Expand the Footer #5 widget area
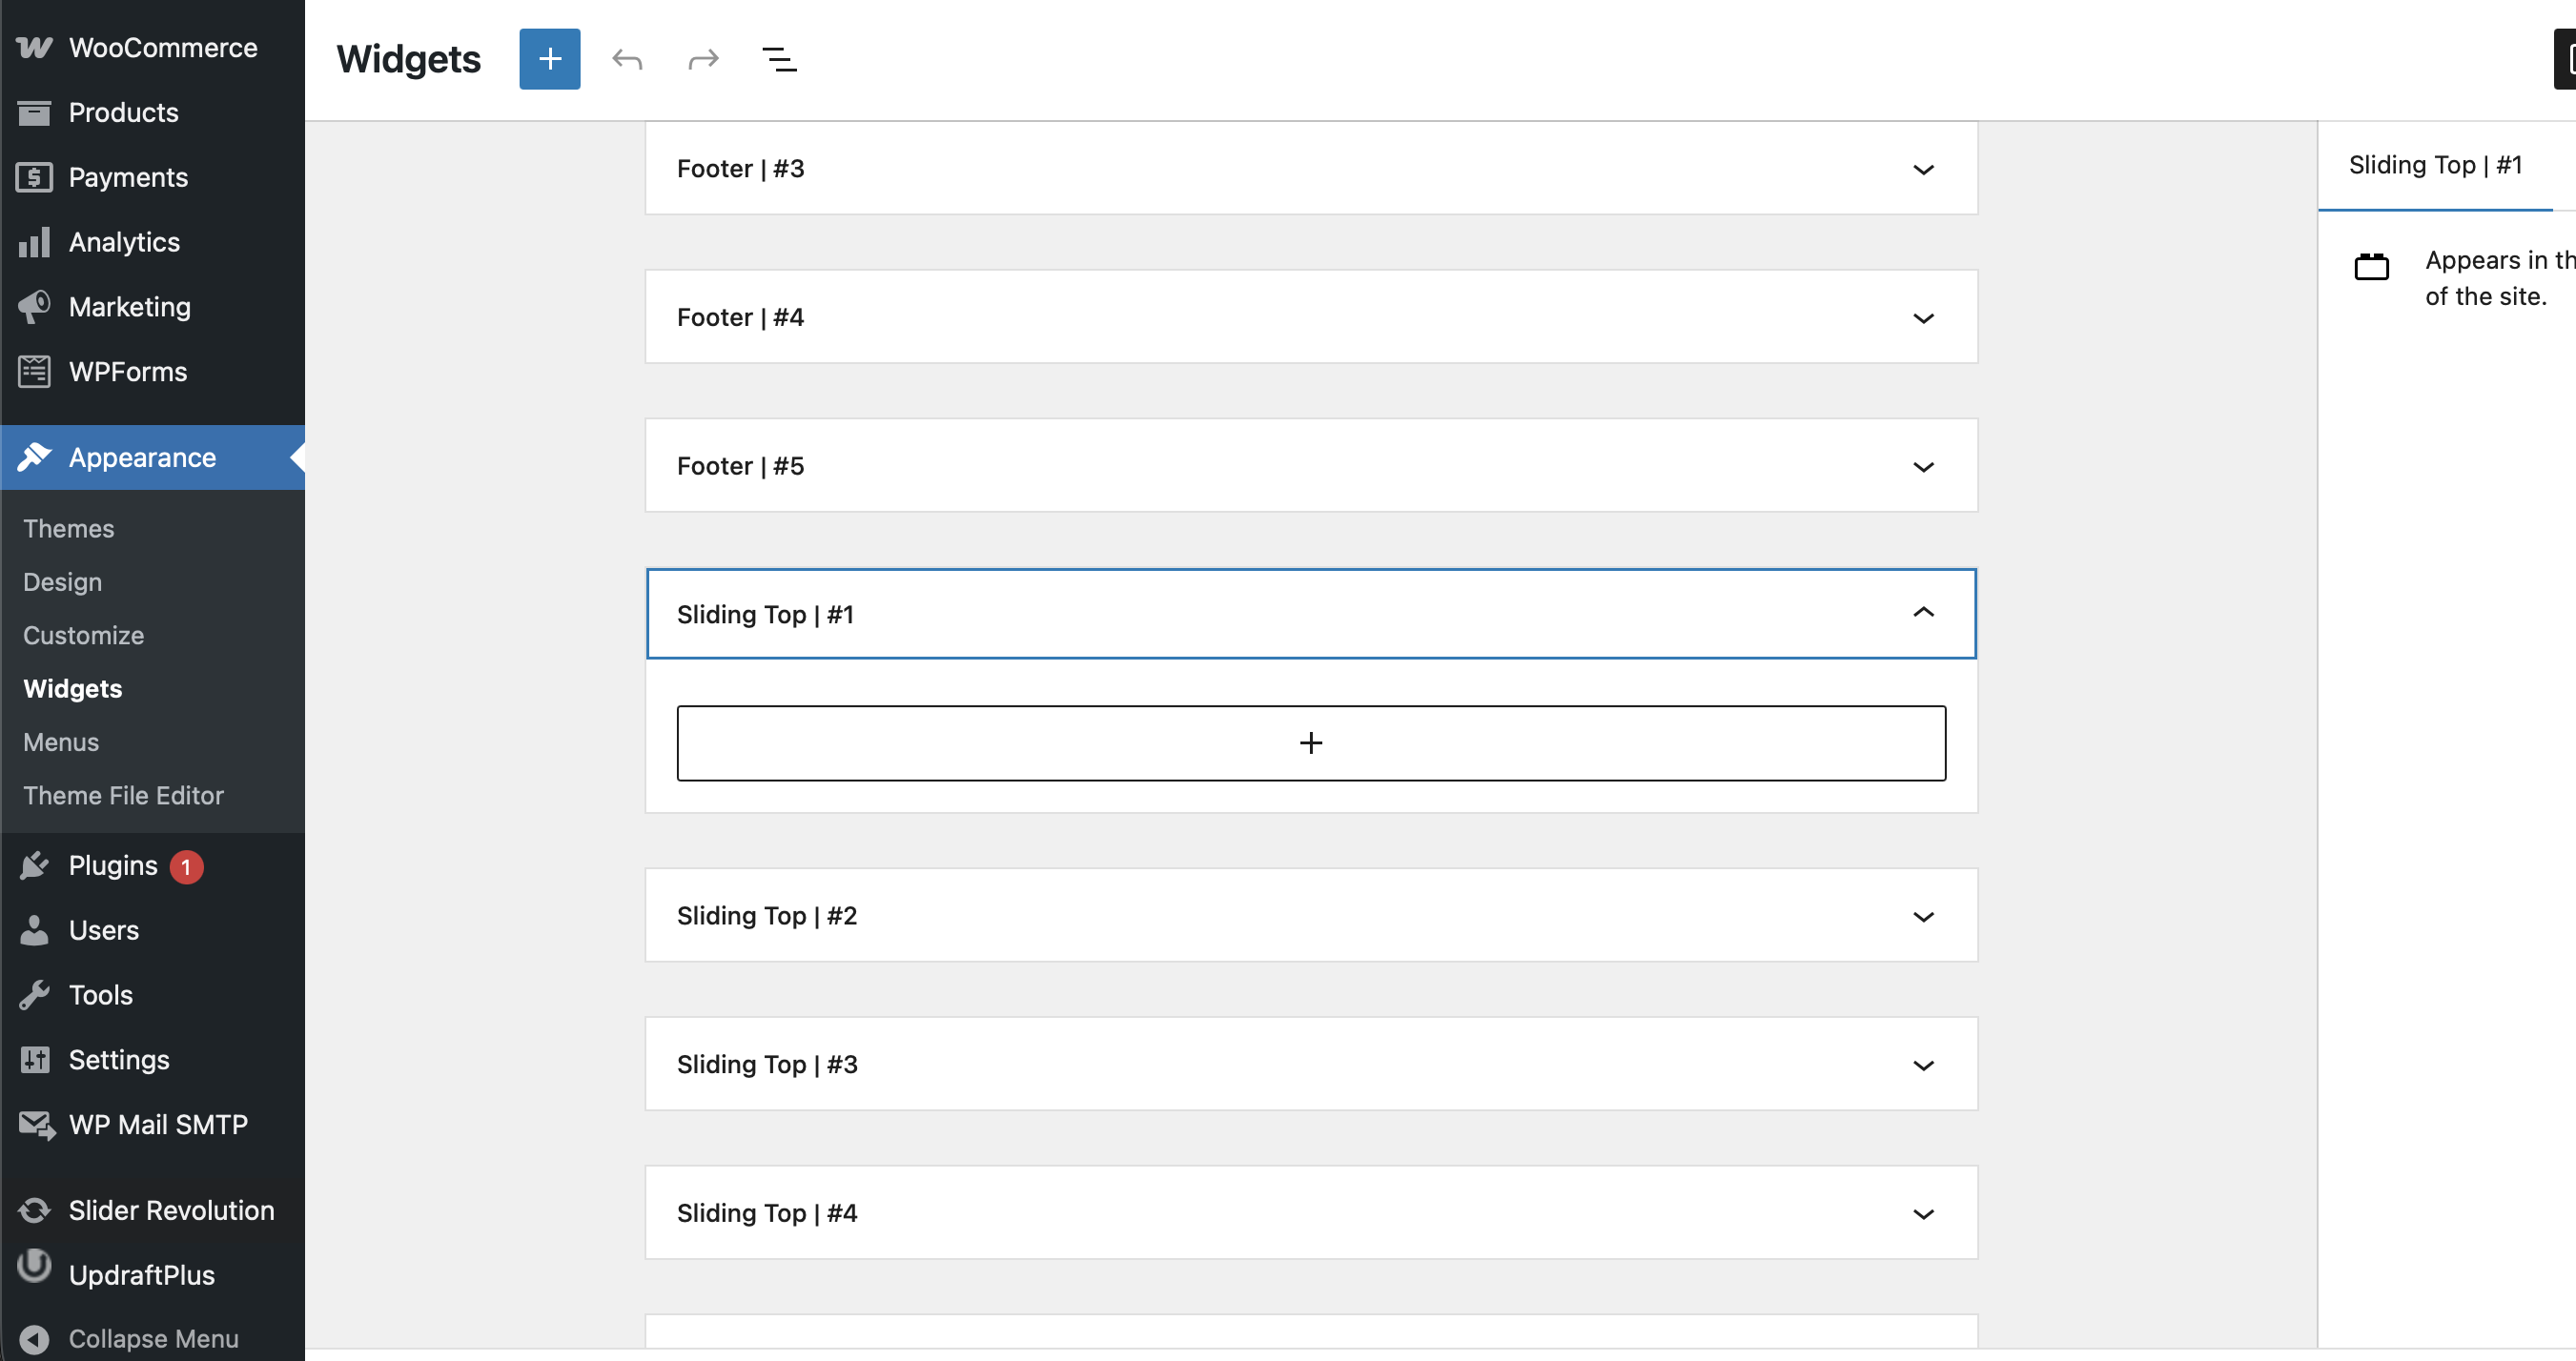Screen dimensions: 2576x1361 (1922, 466)
